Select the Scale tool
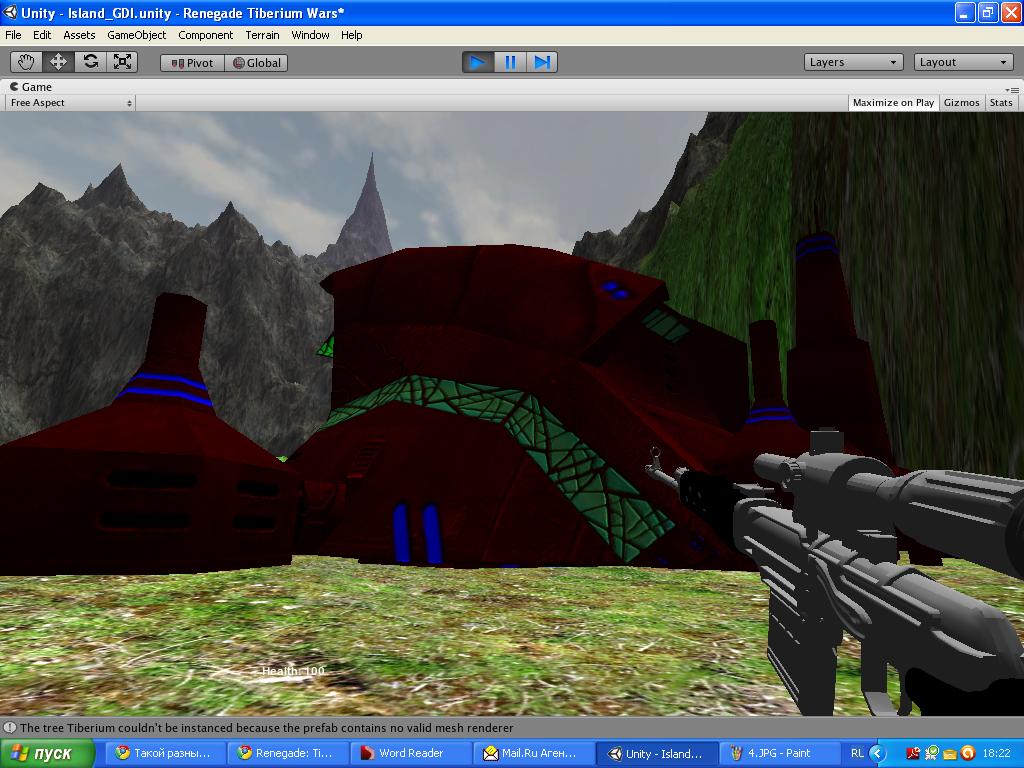The width and height of the screenshot is (1024, 768). pyautogui.click(x=122, y=62)
